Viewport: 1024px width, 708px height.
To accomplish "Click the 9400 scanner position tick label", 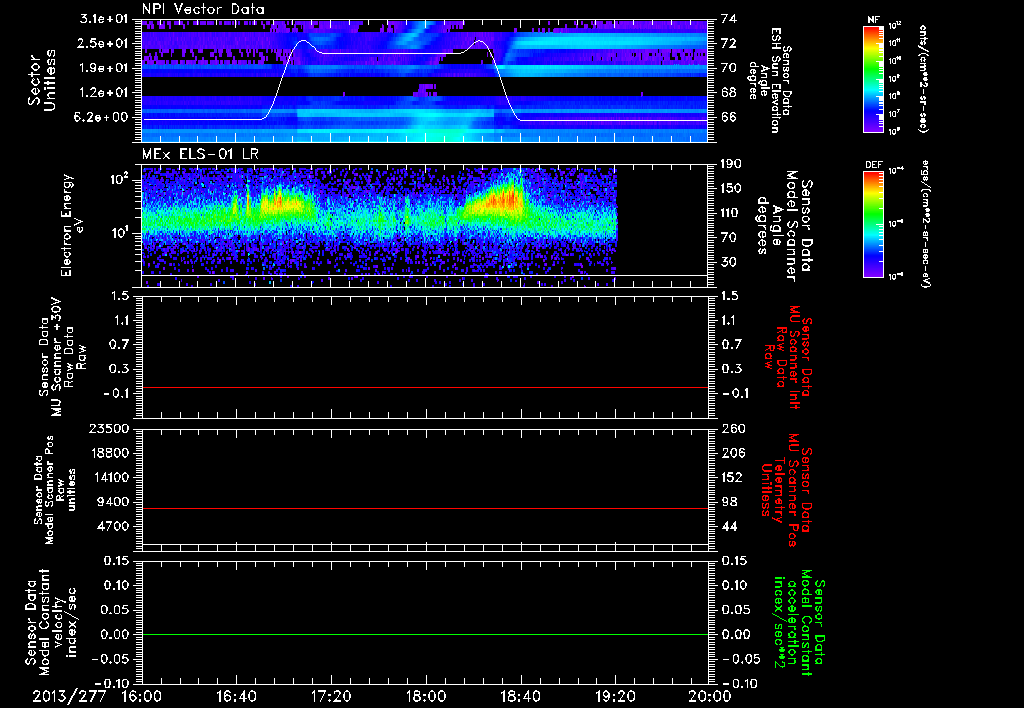I will [x=112, y=502].
